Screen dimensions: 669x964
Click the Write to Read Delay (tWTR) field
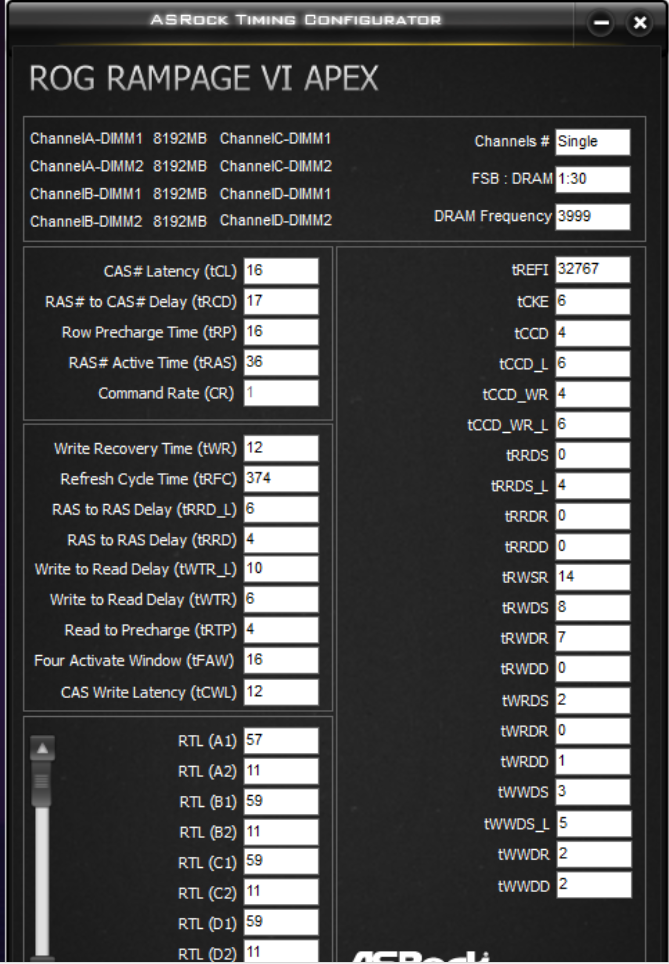[x=281, y=599]
